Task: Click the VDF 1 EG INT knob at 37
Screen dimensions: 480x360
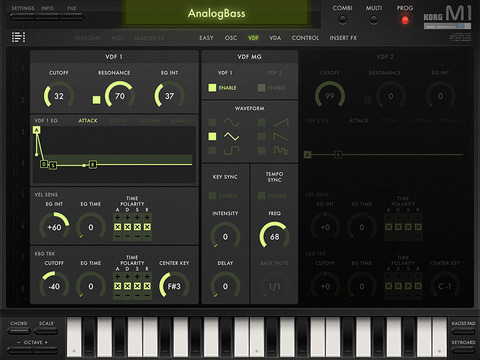Action: point(169,96)
